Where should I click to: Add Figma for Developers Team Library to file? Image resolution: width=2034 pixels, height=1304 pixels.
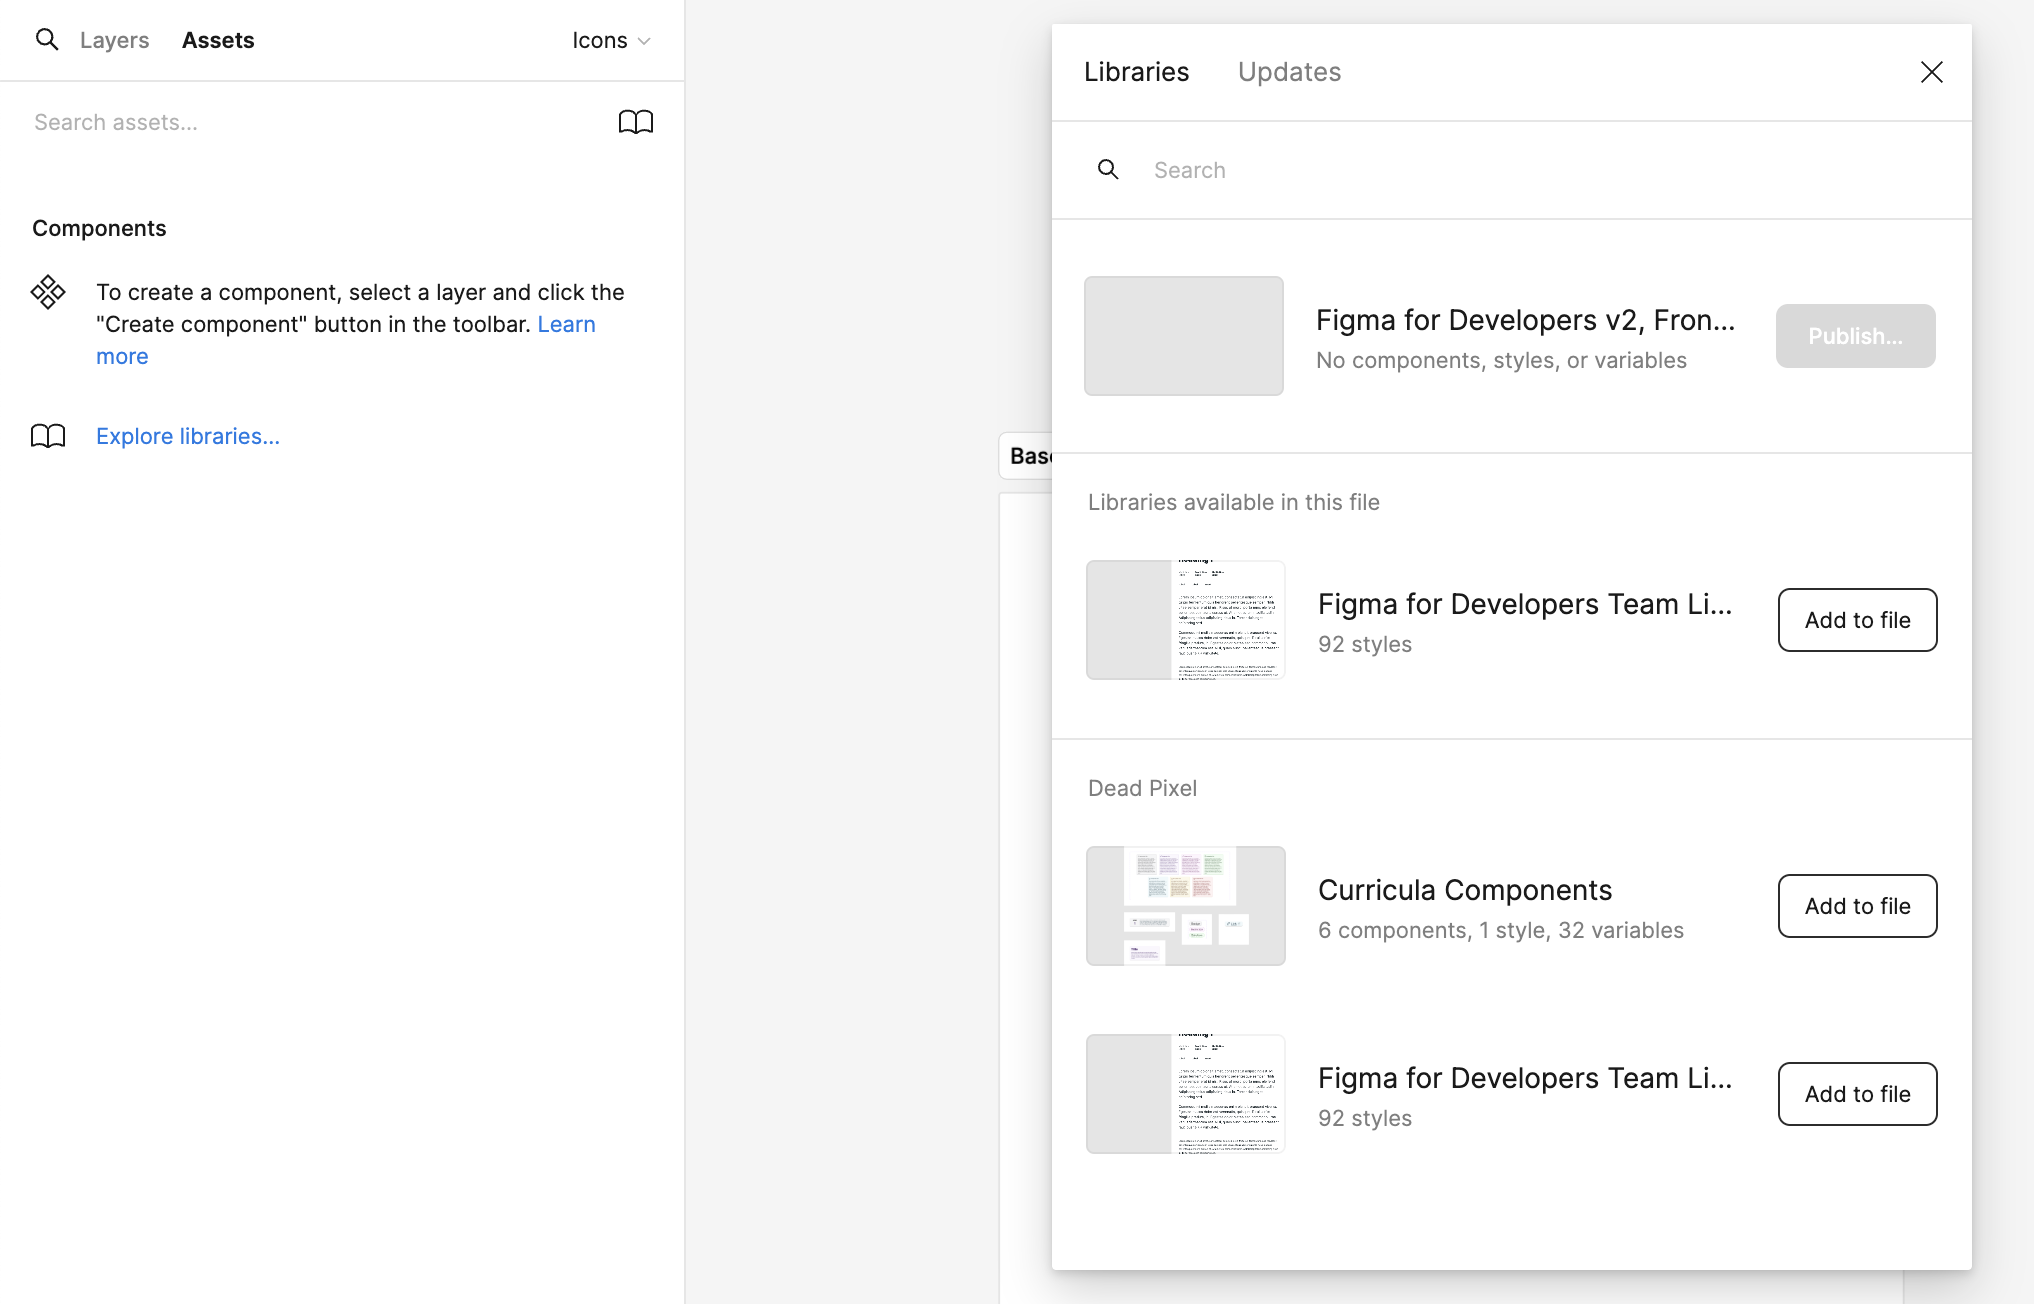(x=1856, y=620)
